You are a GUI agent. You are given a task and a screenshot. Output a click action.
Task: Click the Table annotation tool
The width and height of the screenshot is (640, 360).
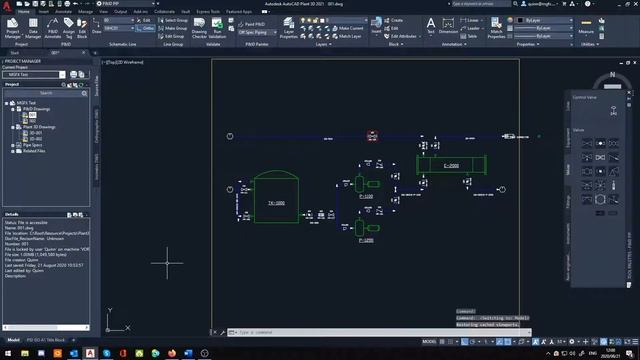(x=469, y=36)
